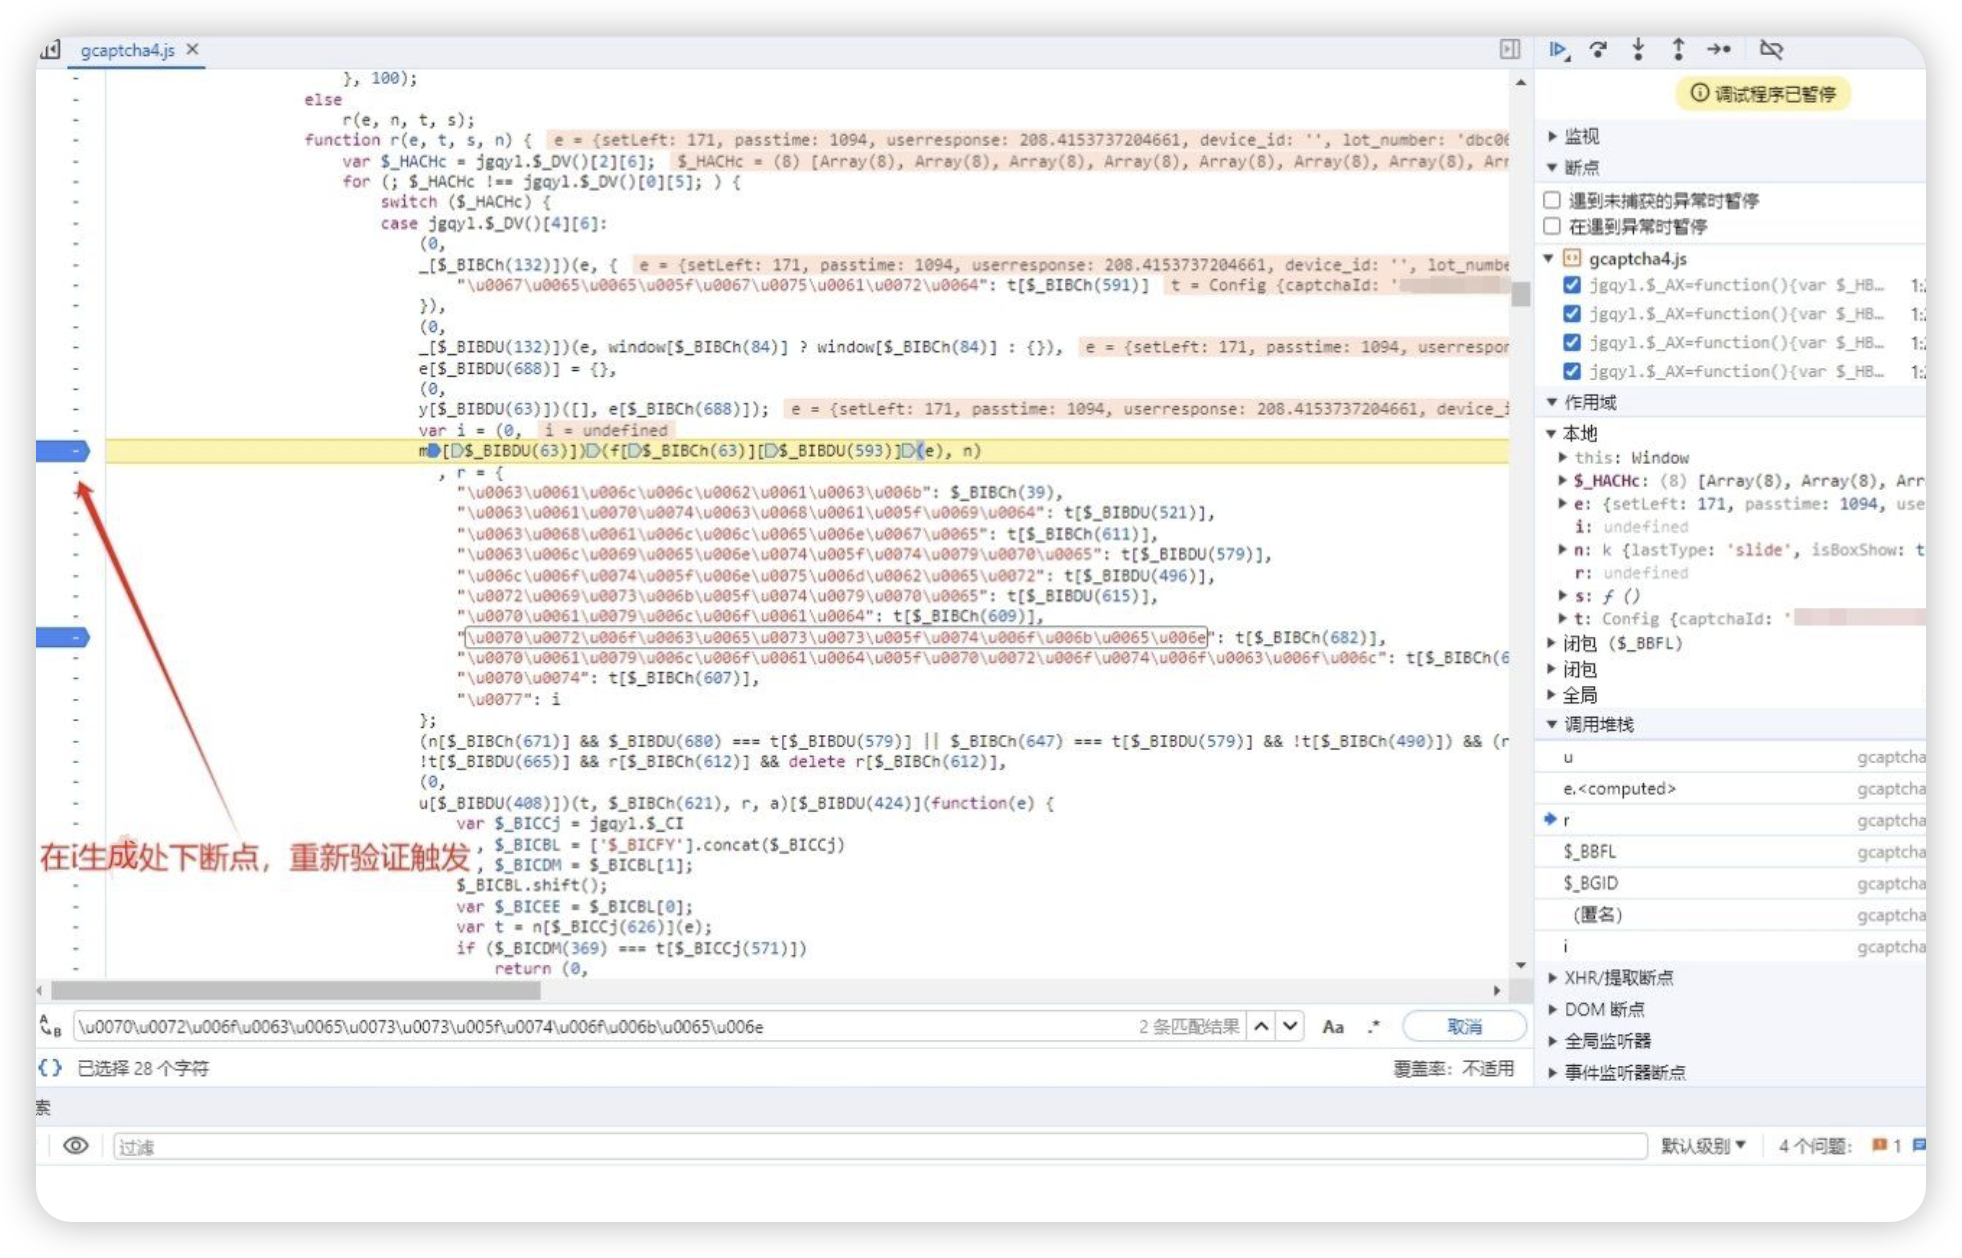Pretty-print code with curly braces icon
Screen dimensions: 1962x1258
pos(50,1068)
